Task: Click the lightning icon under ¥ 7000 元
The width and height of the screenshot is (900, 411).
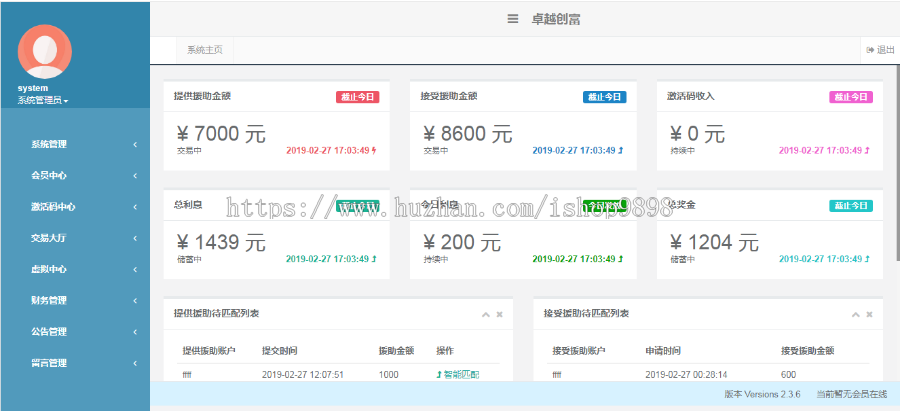Action: click(x=375, y=151)
